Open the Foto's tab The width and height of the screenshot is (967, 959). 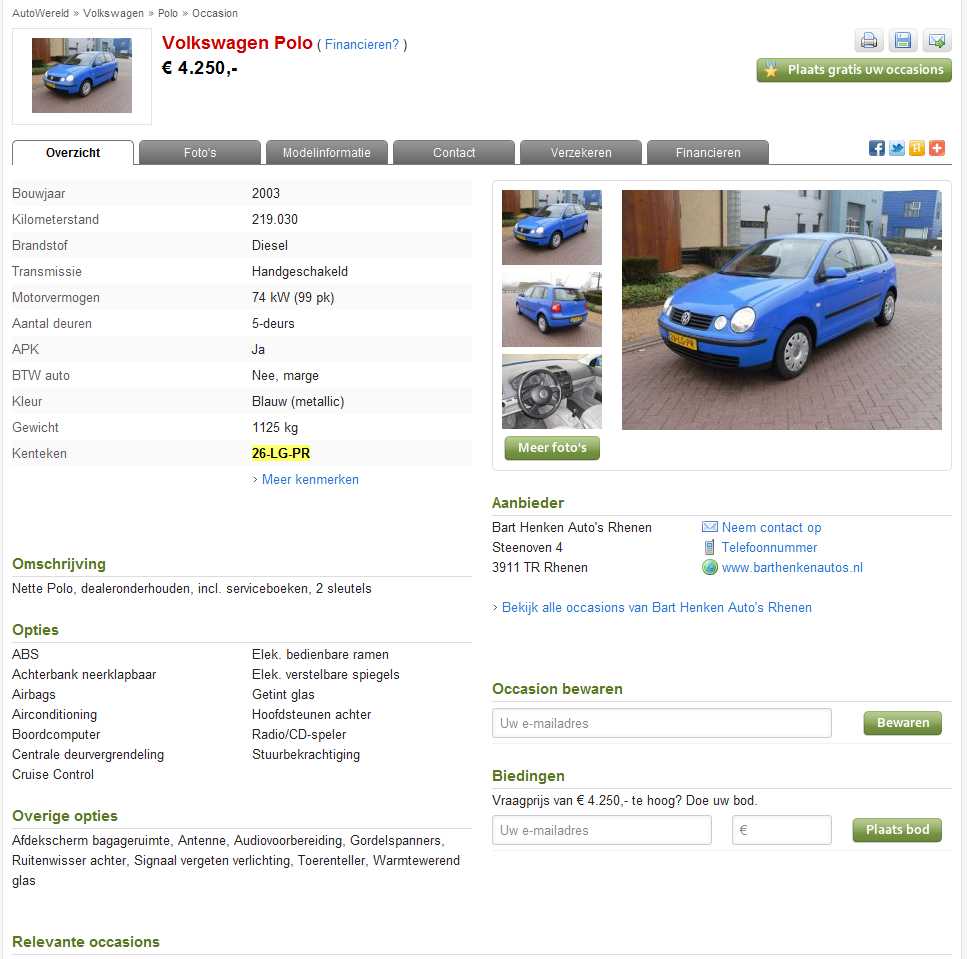pyautogui.click(x=200, y=152)
